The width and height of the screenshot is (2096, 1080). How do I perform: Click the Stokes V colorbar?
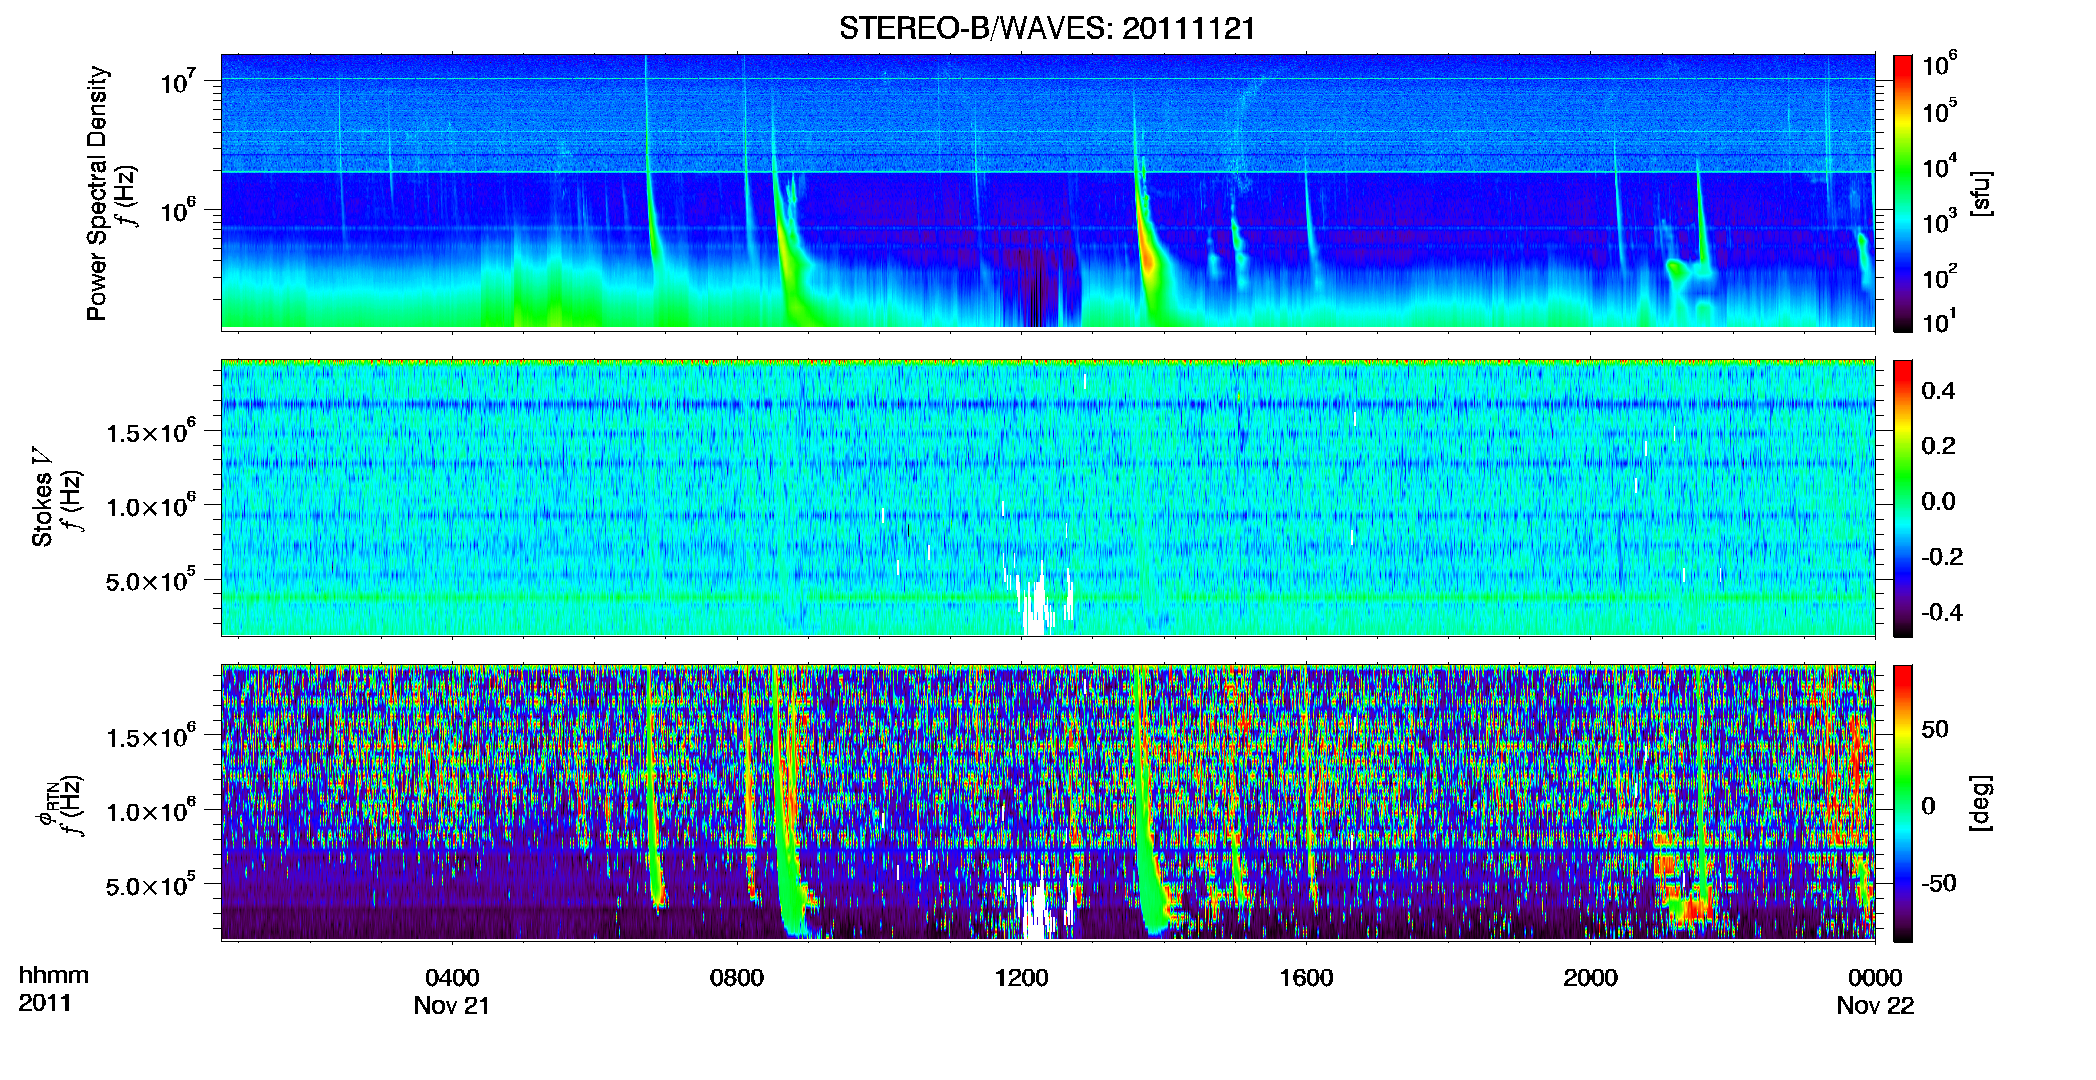(x=1903, y=498)
